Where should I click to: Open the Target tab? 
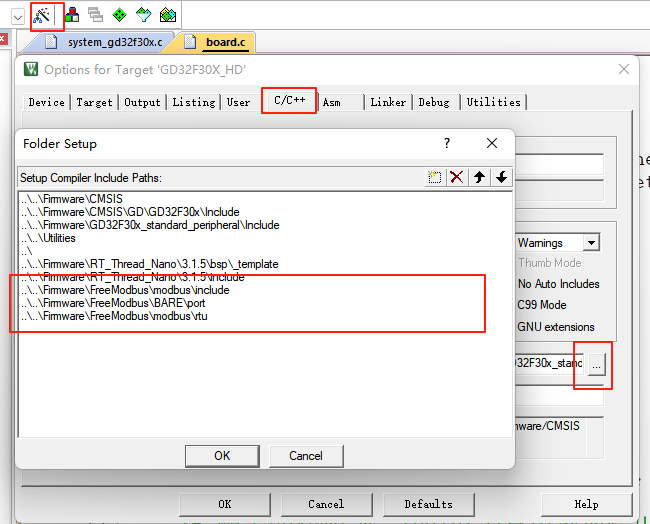click(x=95, y=102)
